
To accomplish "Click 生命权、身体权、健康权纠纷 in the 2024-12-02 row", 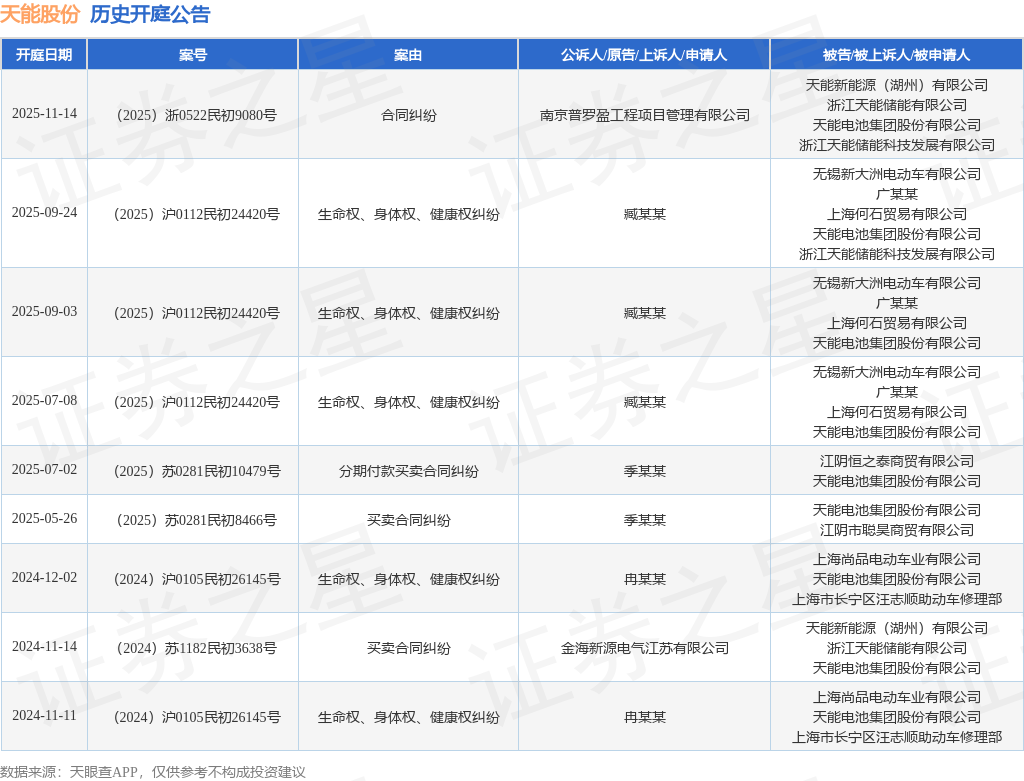I will coord(408,579).
